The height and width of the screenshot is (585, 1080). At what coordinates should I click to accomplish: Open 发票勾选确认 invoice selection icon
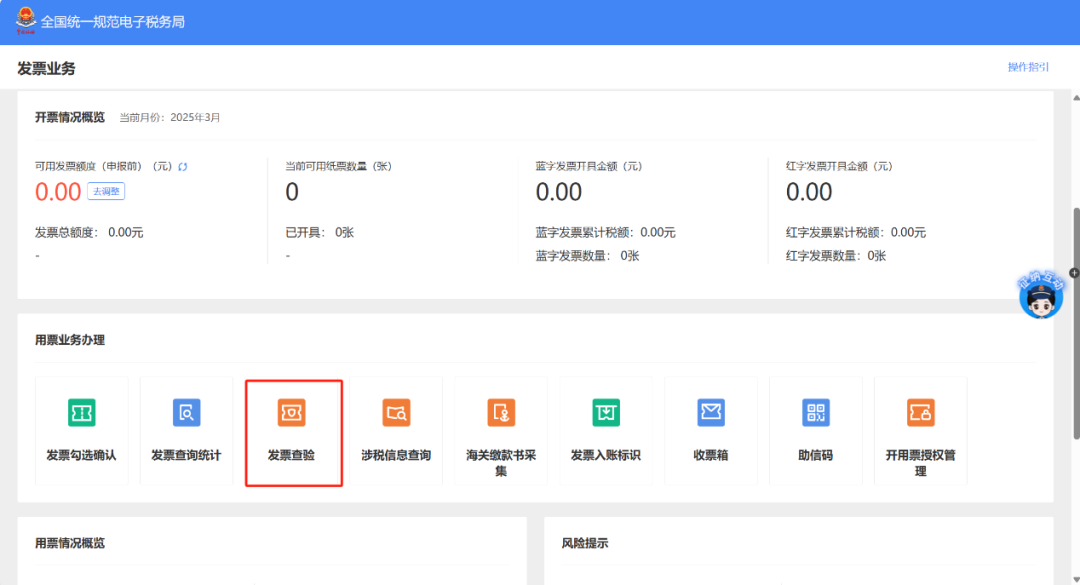coord(81,413)
